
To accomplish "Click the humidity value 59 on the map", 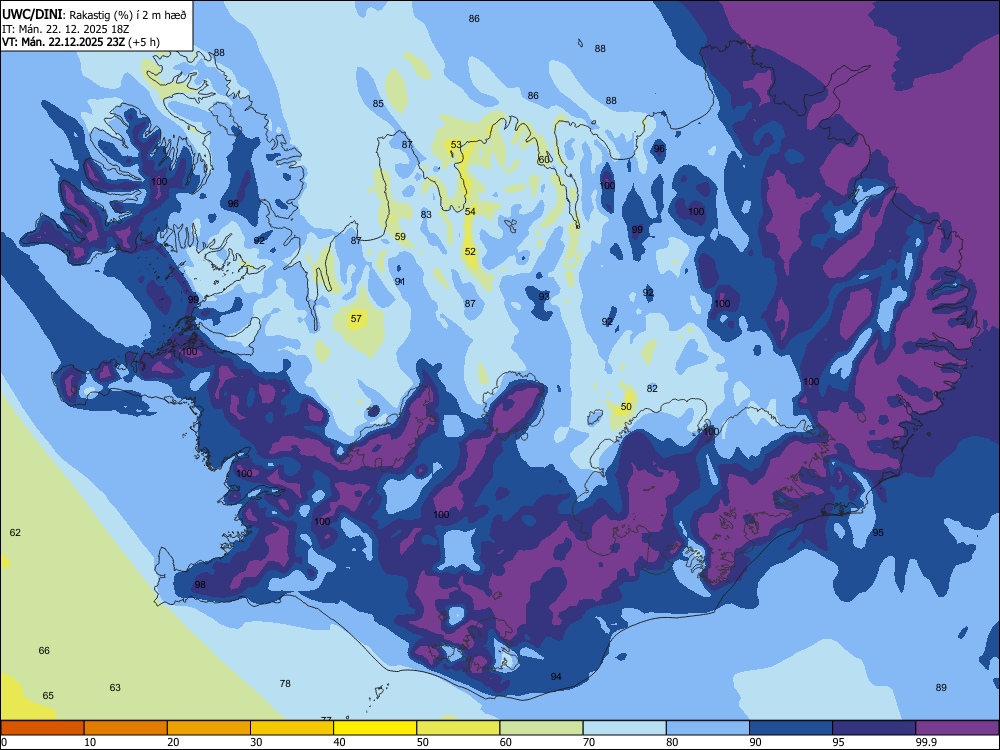I will (x=400, y=237).
